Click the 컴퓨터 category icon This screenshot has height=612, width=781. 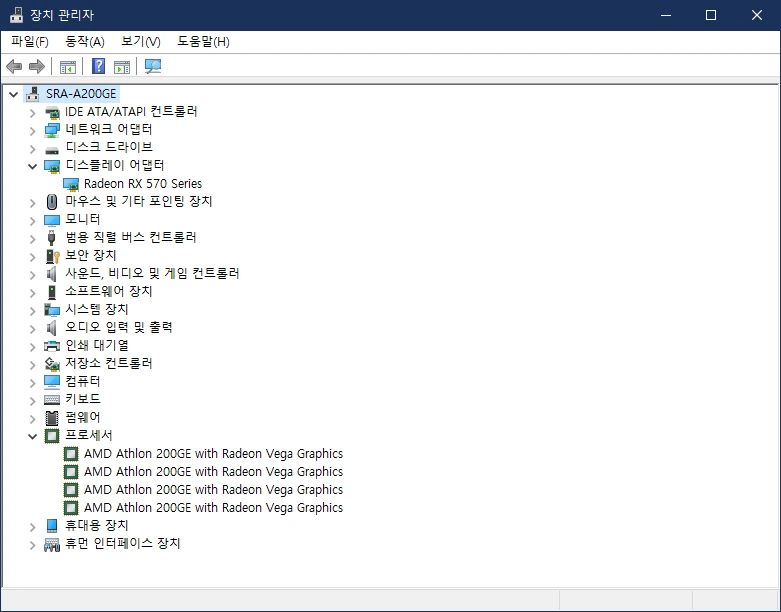coord(52,382)
